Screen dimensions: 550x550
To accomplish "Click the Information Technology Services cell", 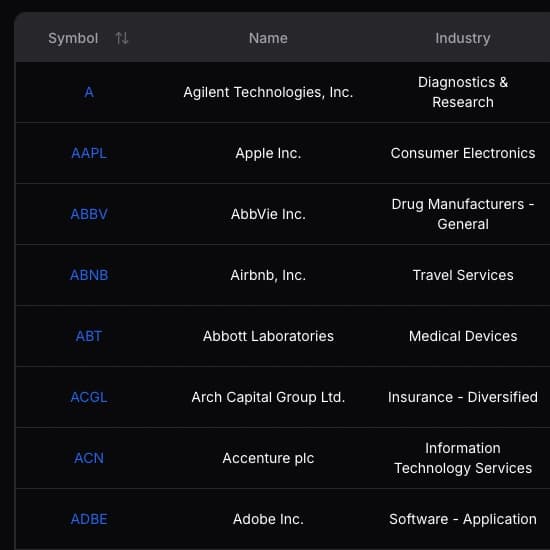I will 463,458.
